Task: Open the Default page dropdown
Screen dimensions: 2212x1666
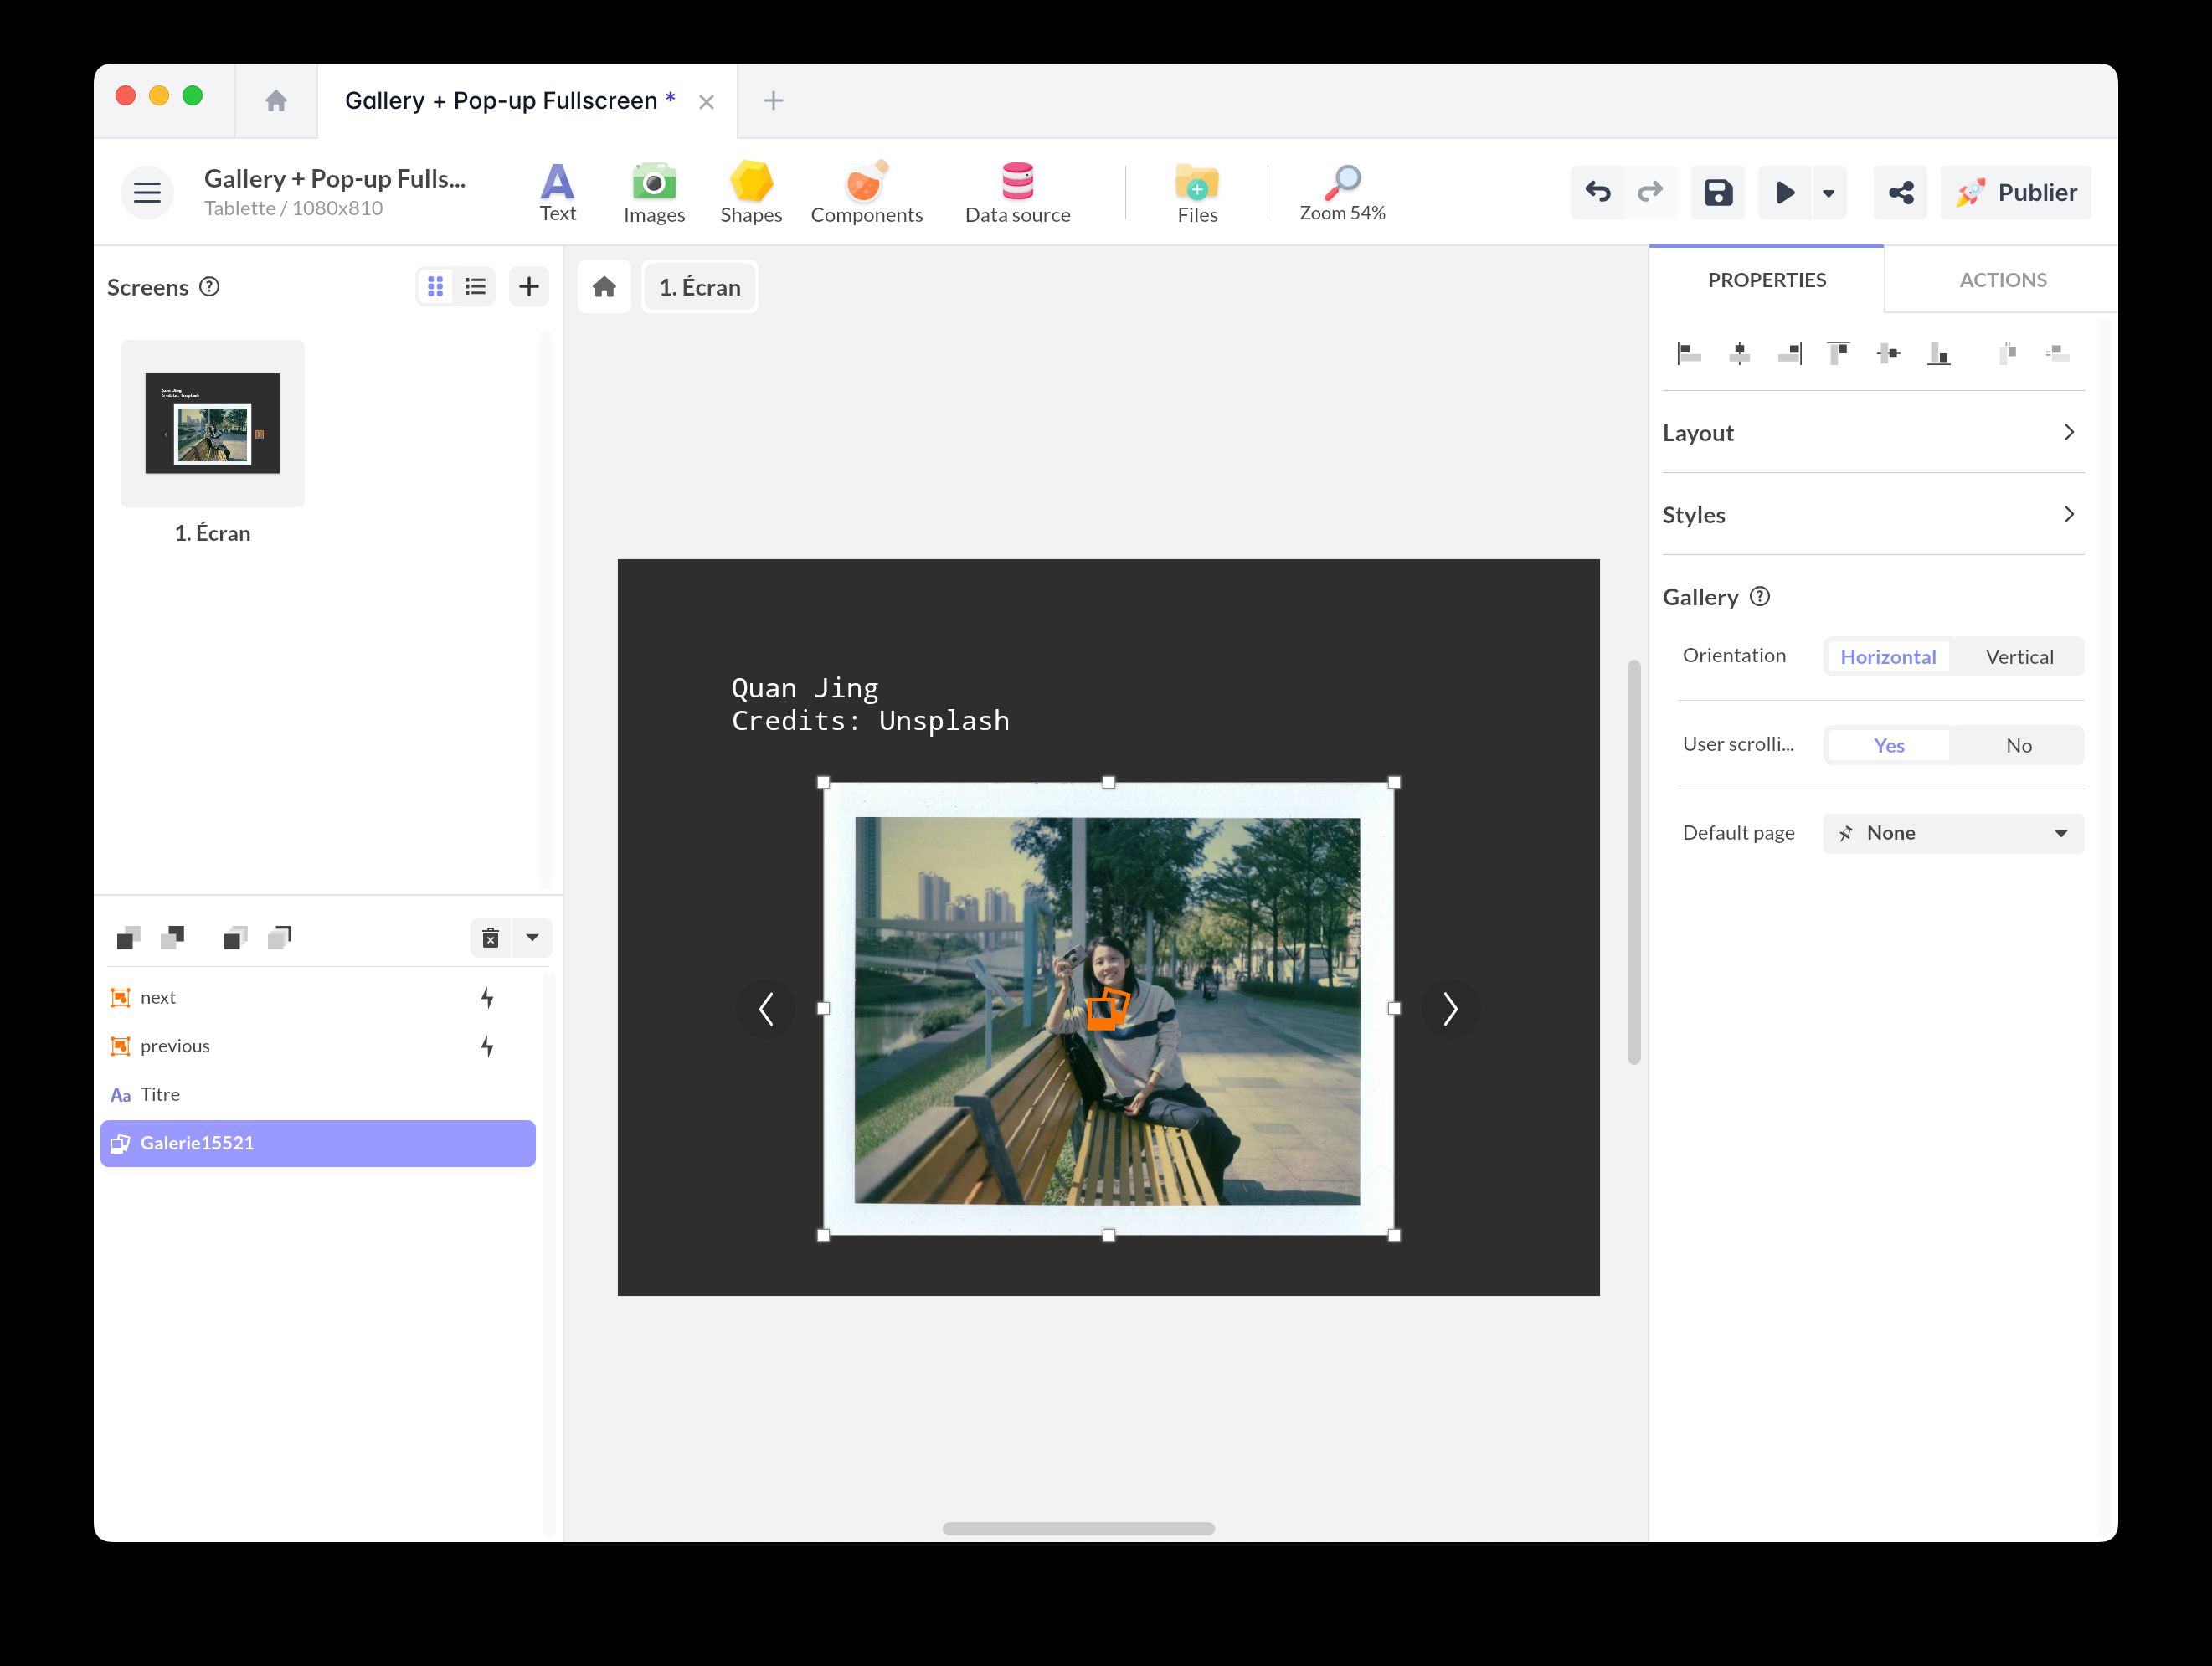Action: (1953, 834)
